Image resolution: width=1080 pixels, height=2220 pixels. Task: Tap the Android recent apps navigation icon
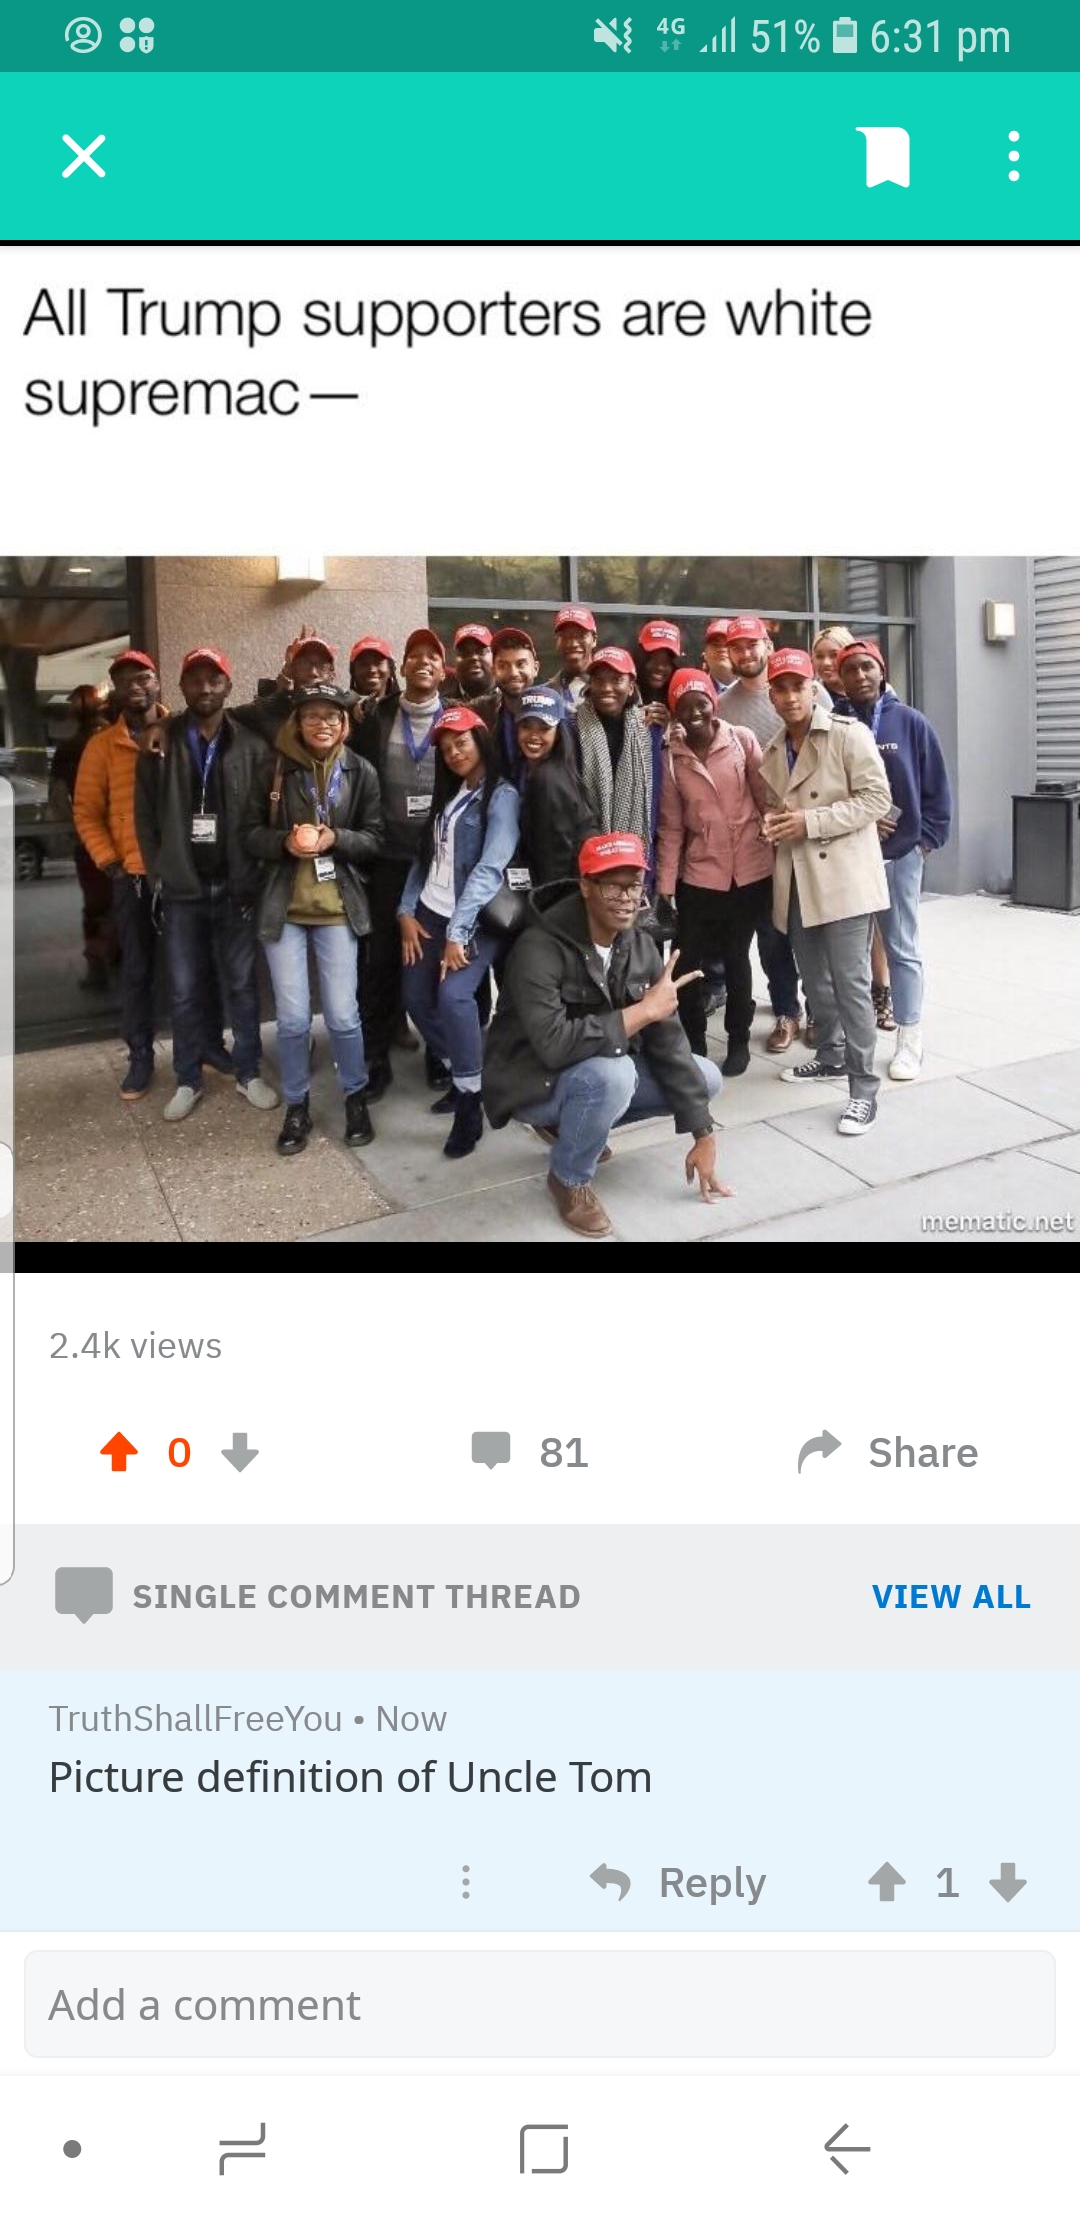[x=242, y=2148]
